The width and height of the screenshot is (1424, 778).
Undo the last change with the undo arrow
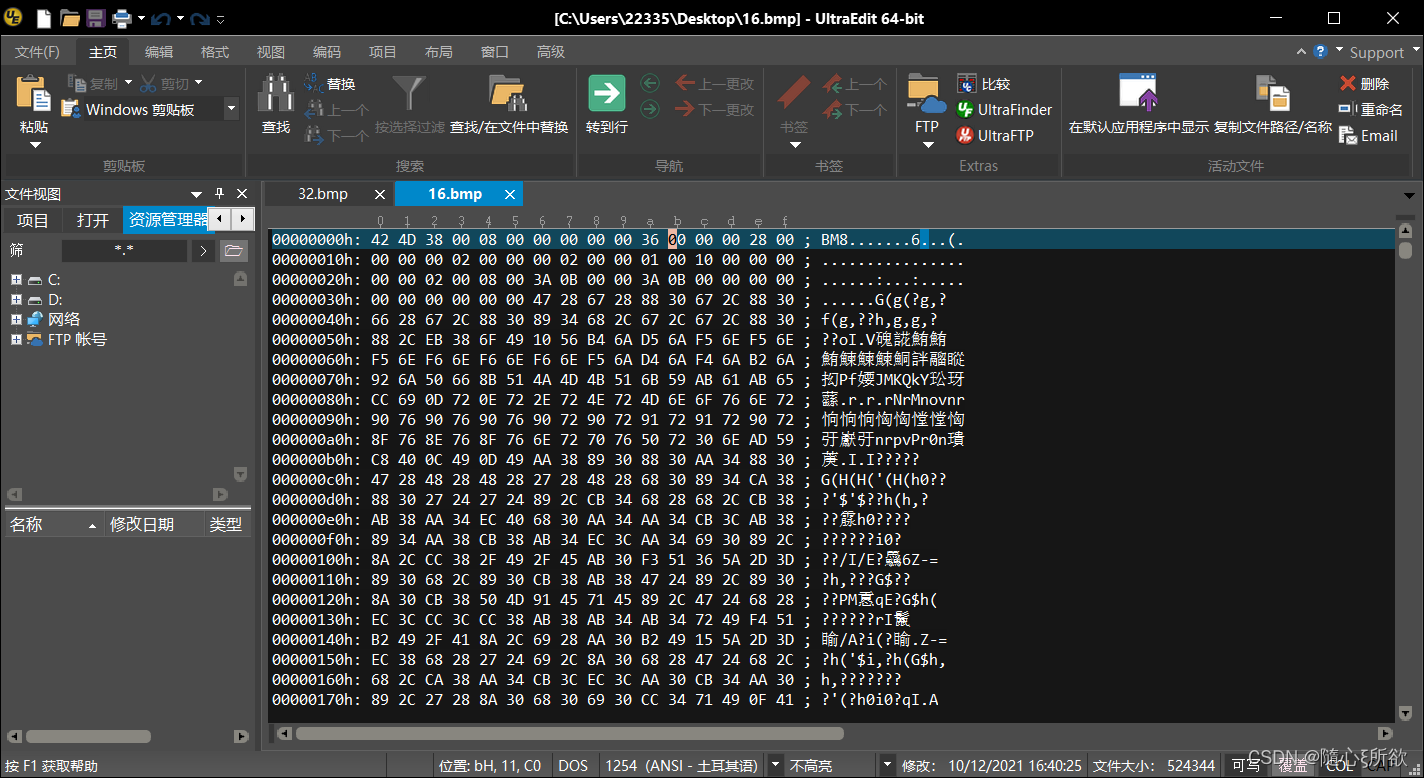coord(161,18)
